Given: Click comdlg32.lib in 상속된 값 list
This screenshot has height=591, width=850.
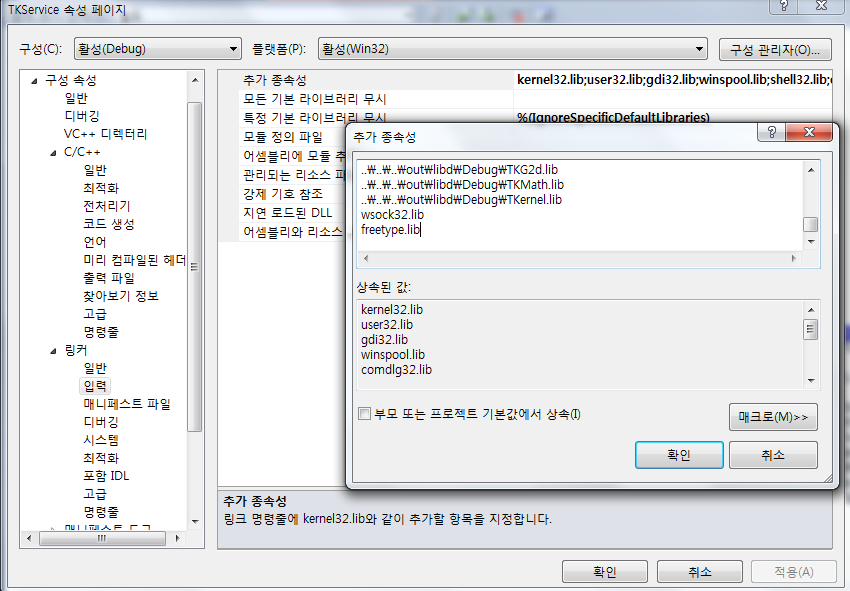Looking at the screenshot, I should click(x=396, y=370).
